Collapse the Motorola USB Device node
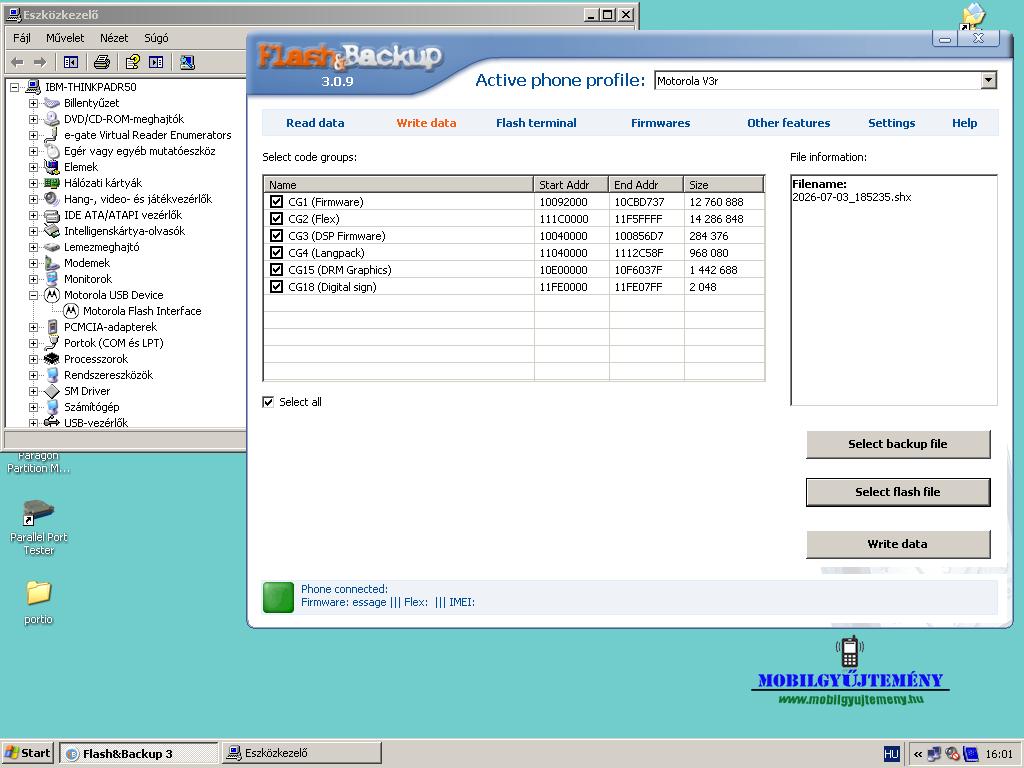This screenshot has height=768, width=1024. pos(33,295)
